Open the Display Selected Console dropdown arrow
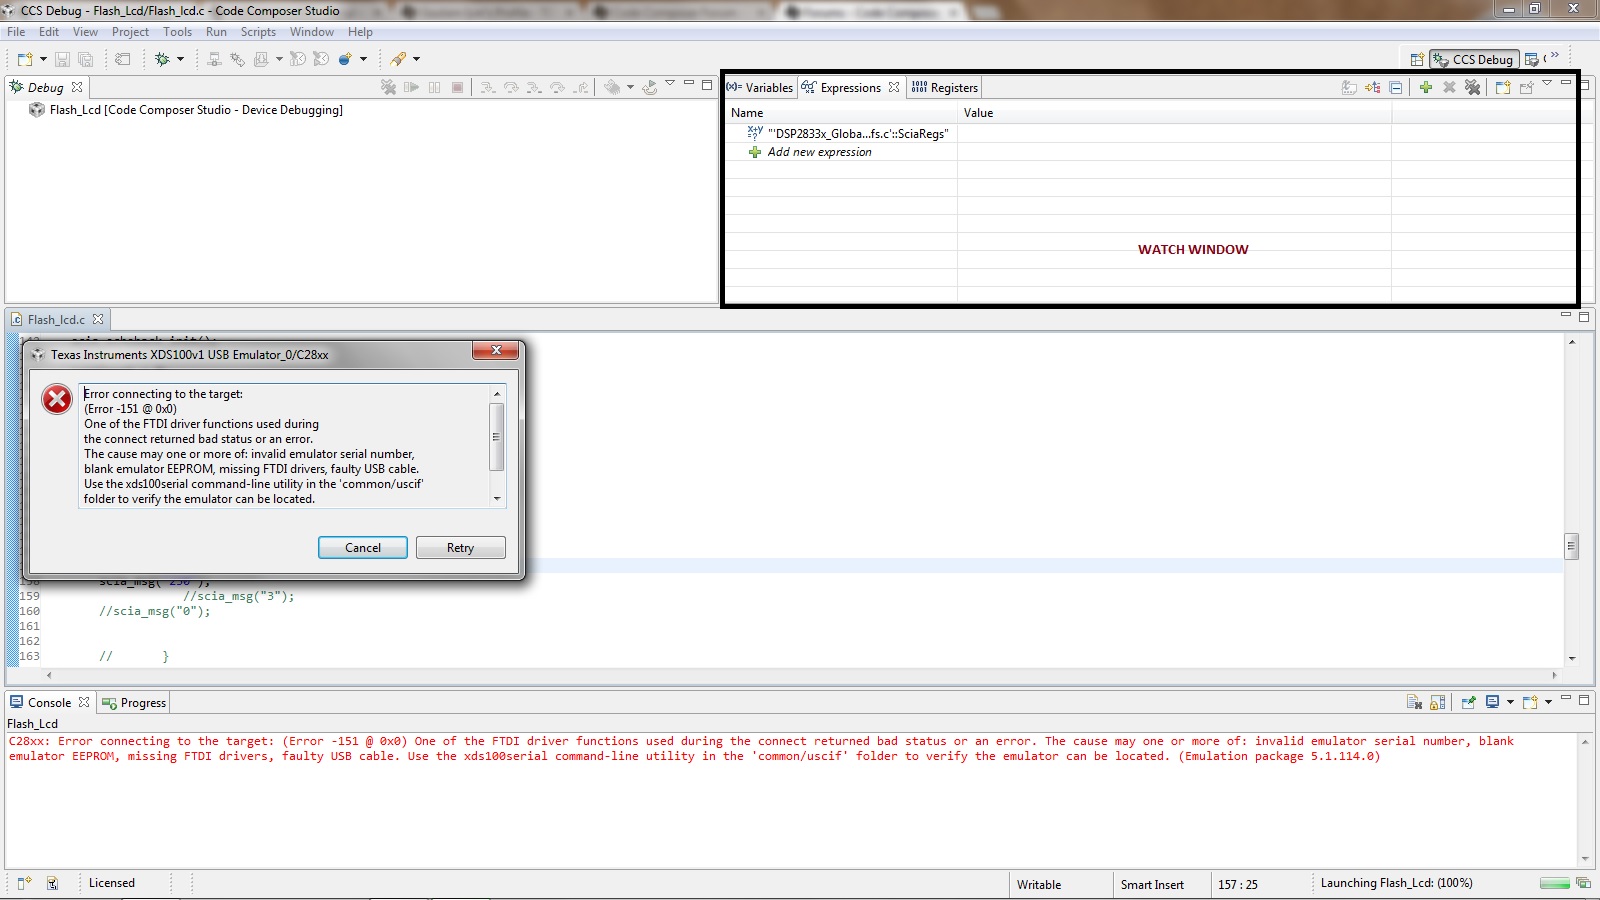1600x900 pixels. pyautogui.click(x=1510, y=702)
